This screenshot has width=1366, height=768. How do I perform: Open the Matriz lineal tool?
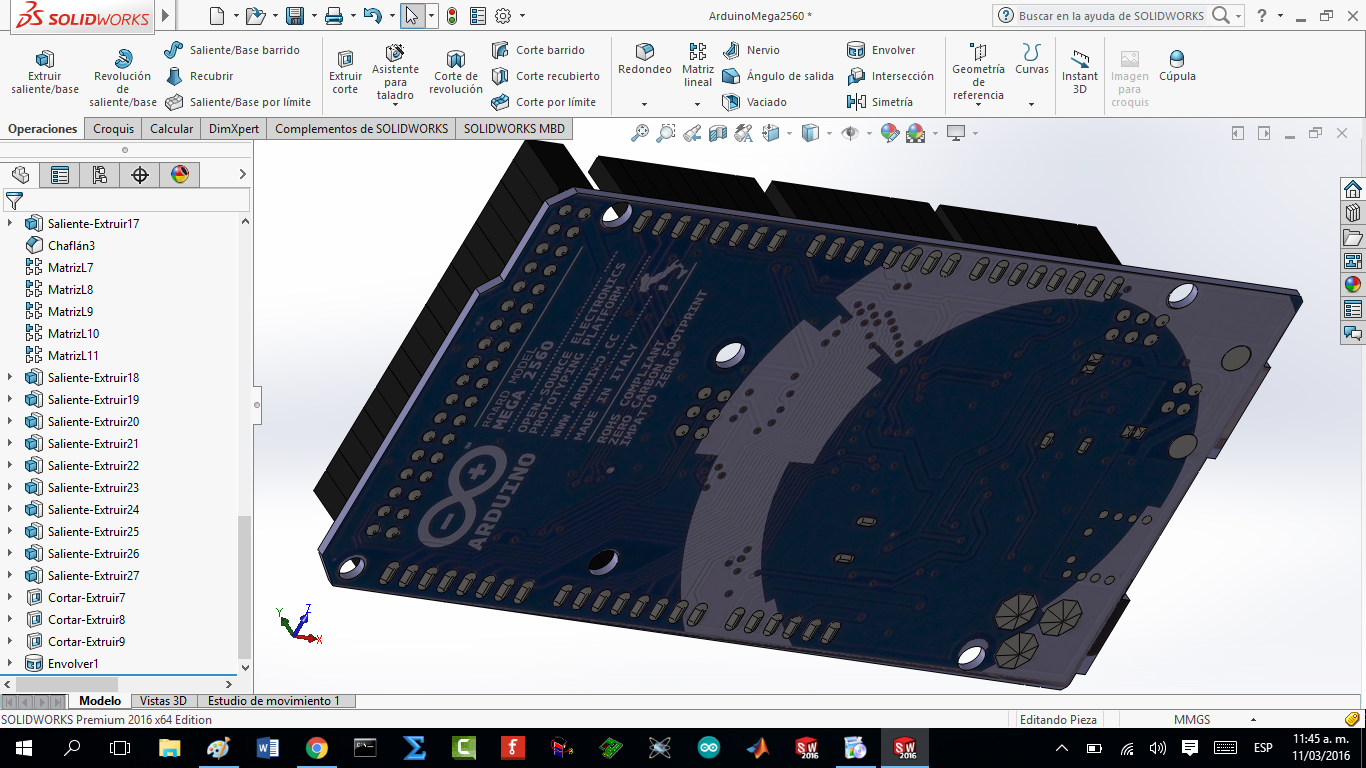[698, 65]
